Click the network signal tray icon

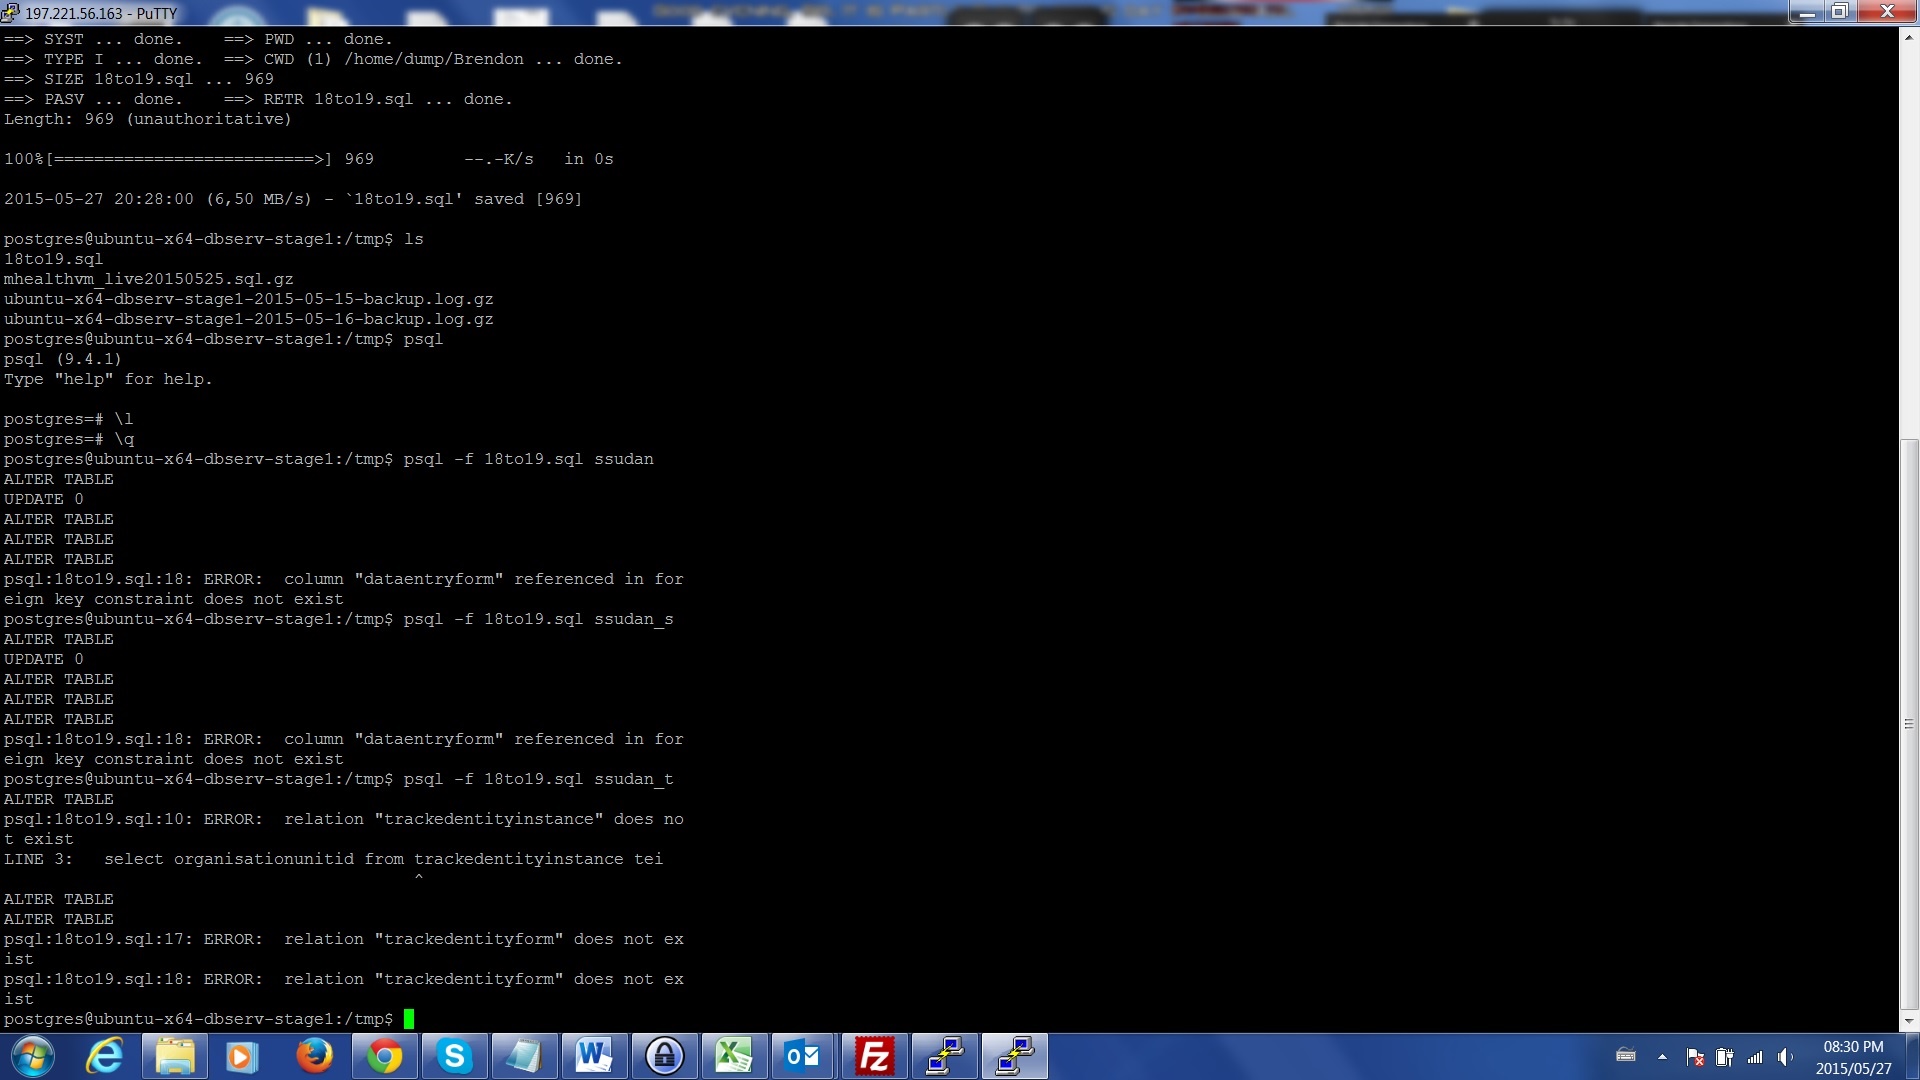click(x=1755, y=1057)
